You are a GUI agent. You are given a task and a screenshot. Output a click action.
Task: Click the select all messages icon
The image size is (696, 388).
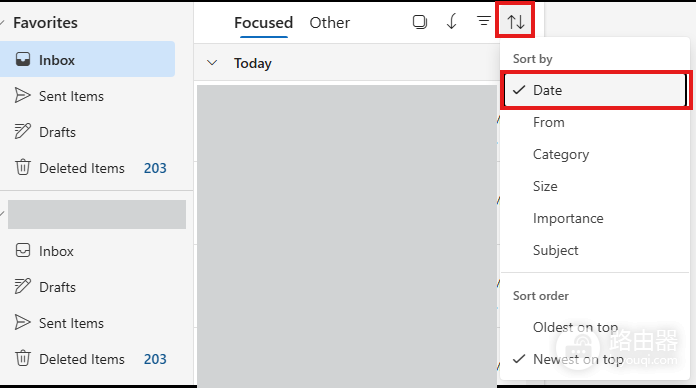[x=419, y=22]
